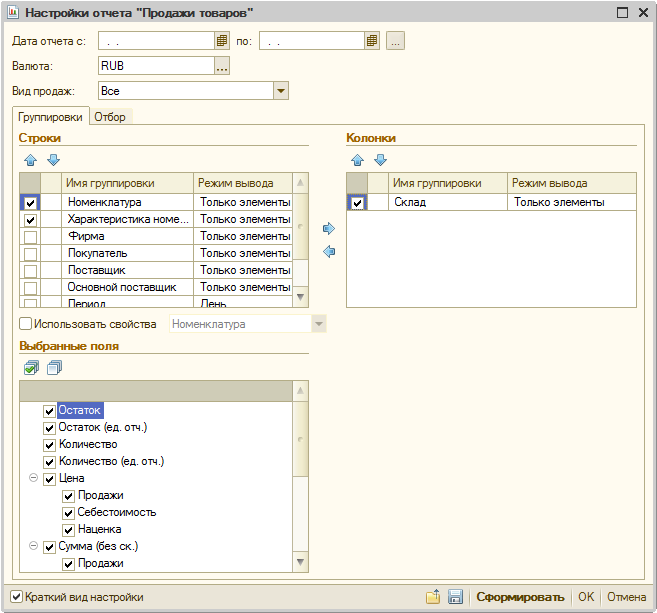
Task: Select the Покупатель grouping row name
Action: (x=98, y=253)
